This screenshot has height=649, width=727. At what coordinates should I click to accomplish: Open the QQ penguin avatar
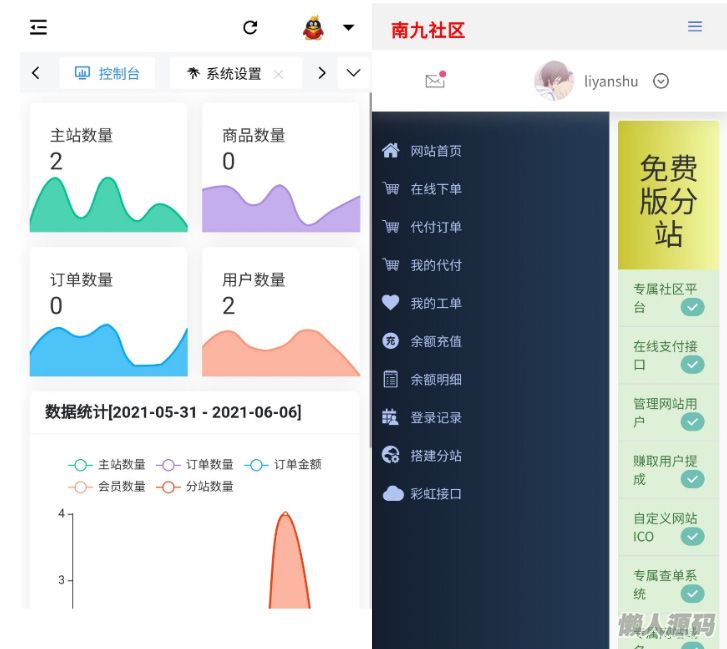313,27
